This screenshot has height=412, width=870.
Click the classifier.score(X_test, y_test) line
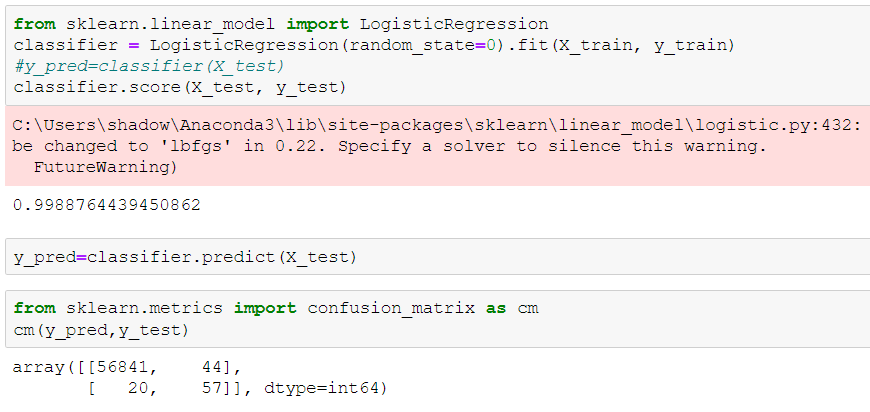click(x=179, y=88)
